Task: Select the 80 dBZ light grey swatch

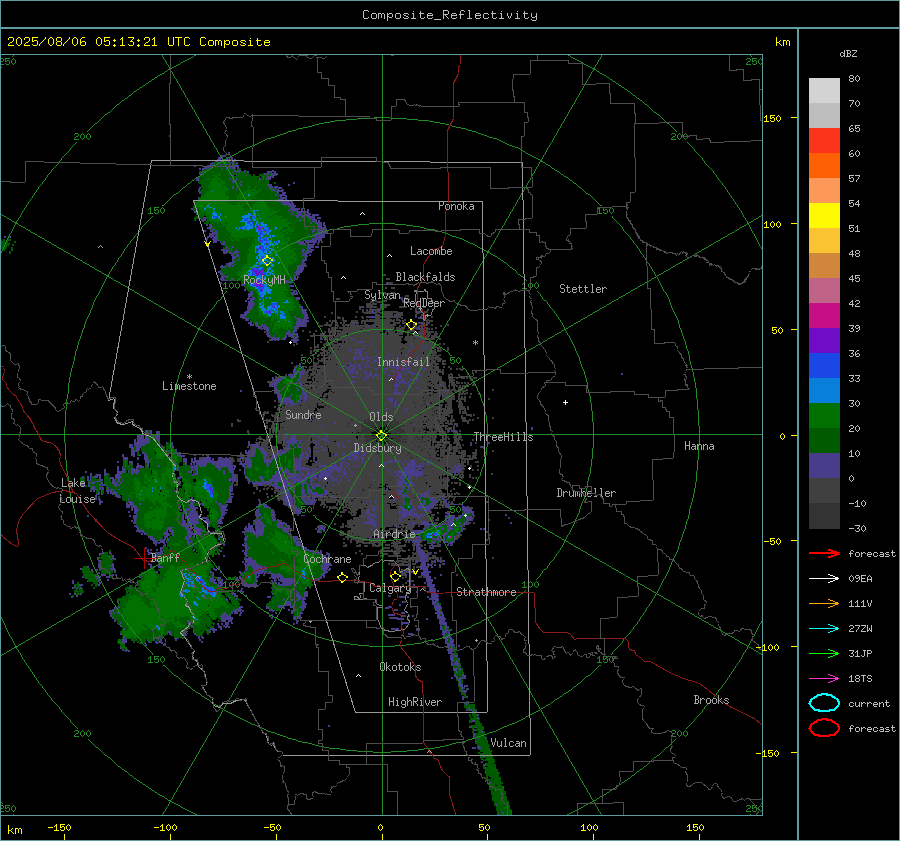Action: 824,91
